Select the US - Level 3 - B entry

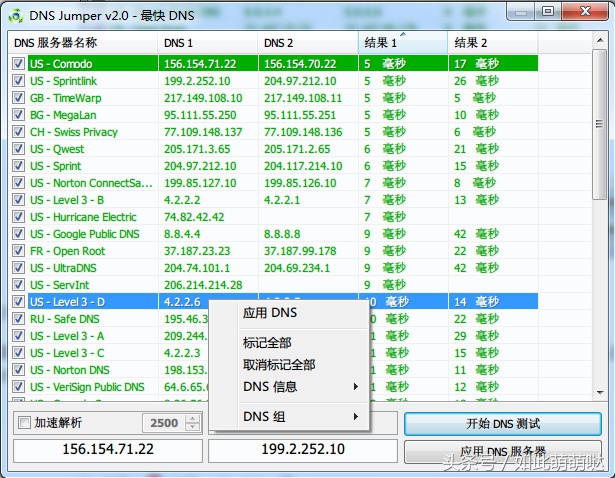point(67,200)
